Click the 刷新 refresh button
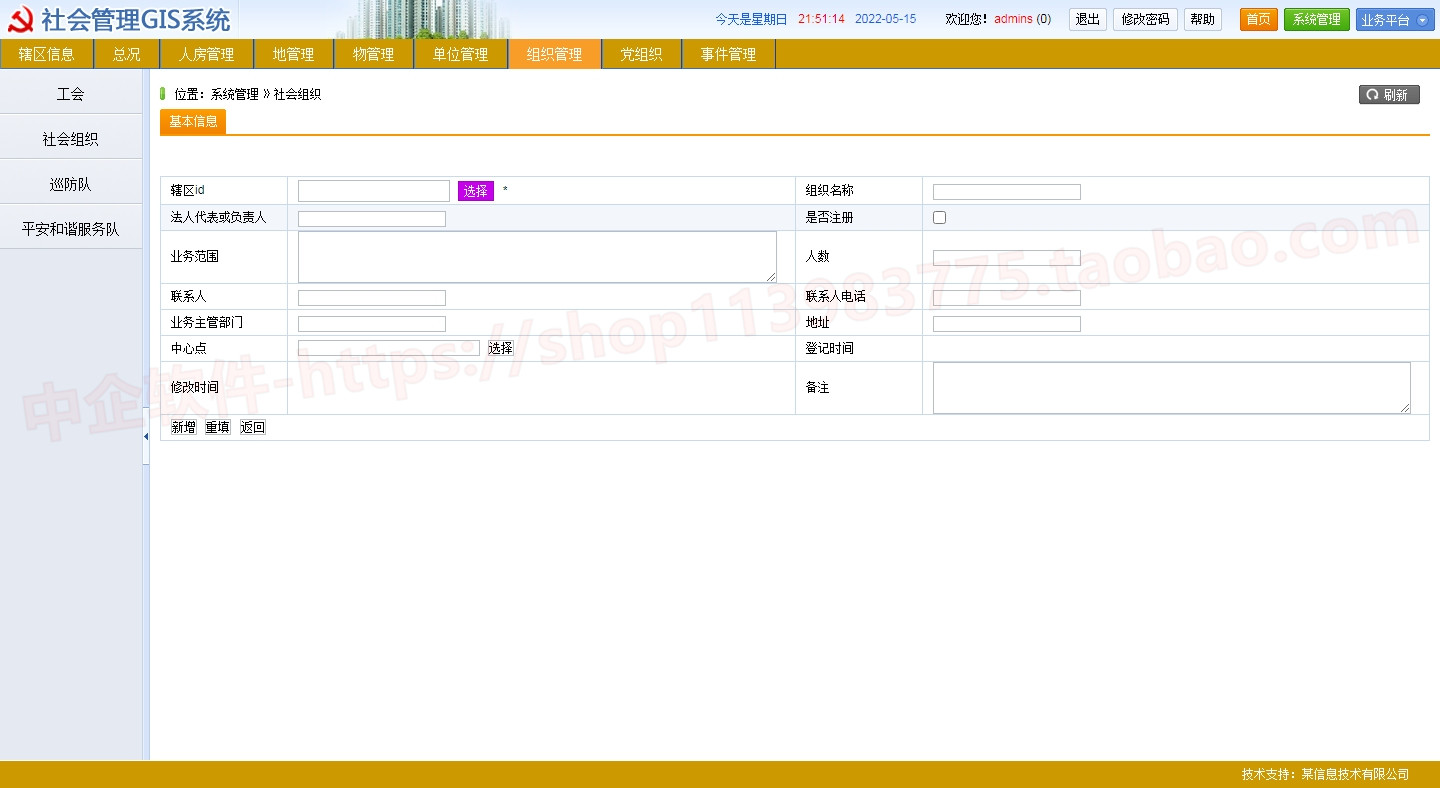1440x788 pixels. [1389, 94]
